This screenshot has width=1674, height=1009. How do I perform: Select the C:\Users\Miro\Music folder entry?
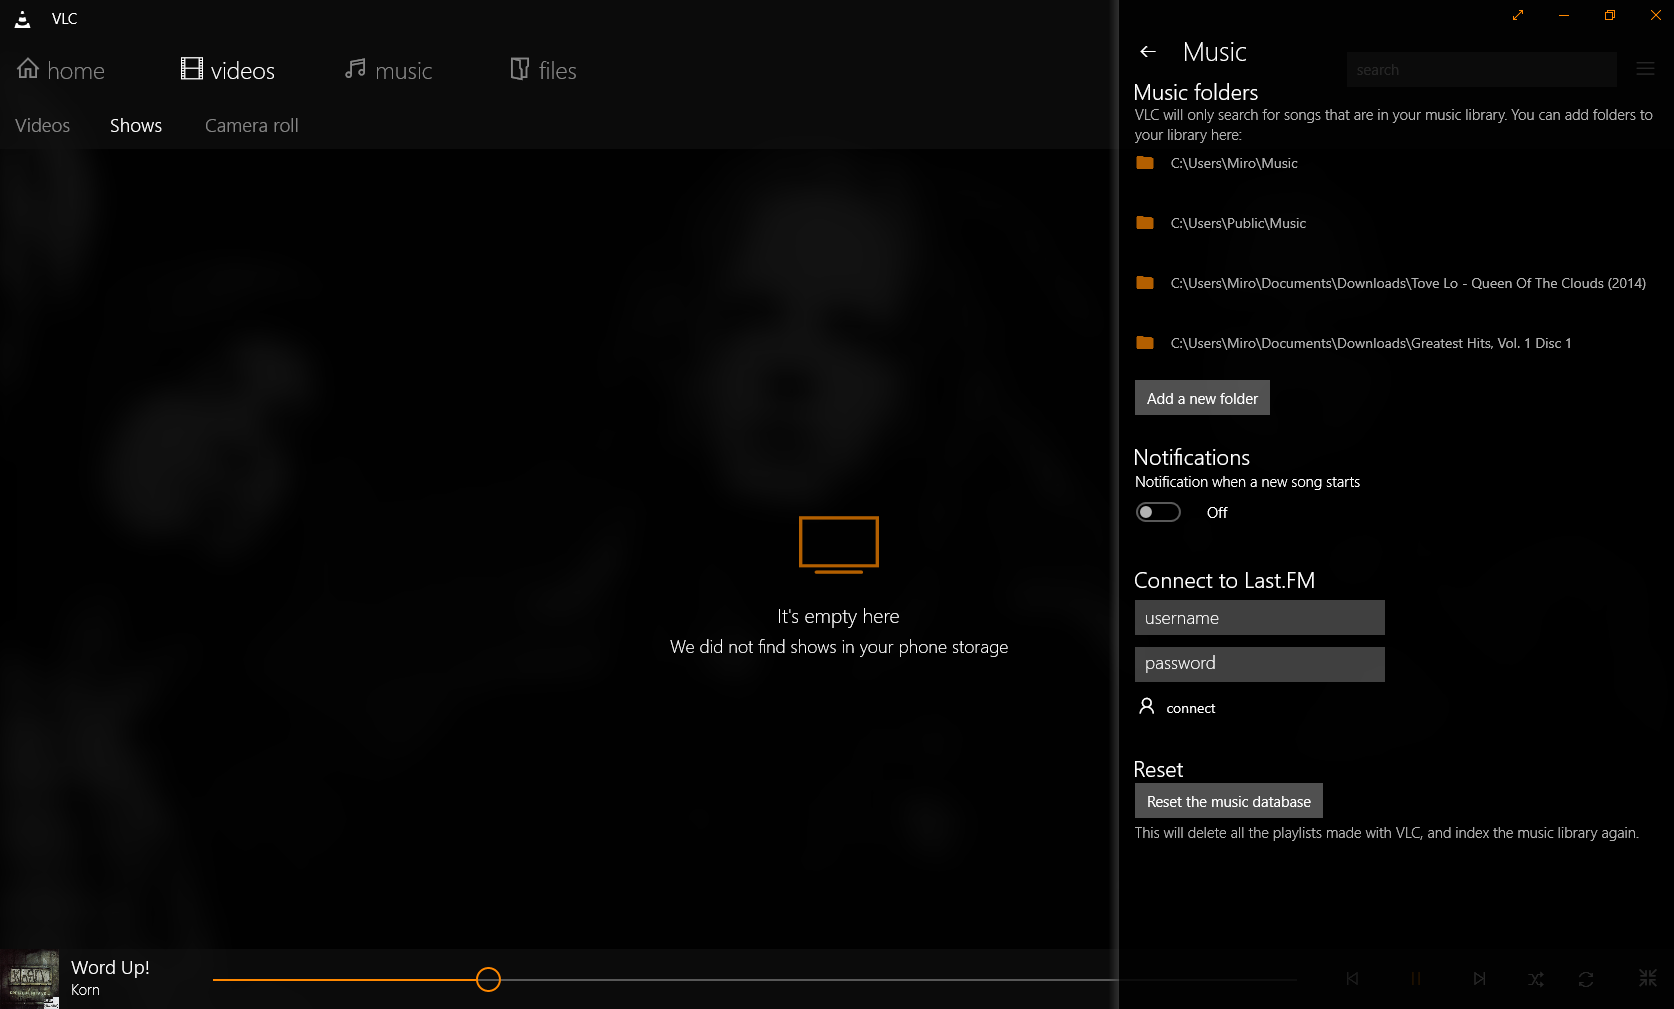[x=1234, y=163]
